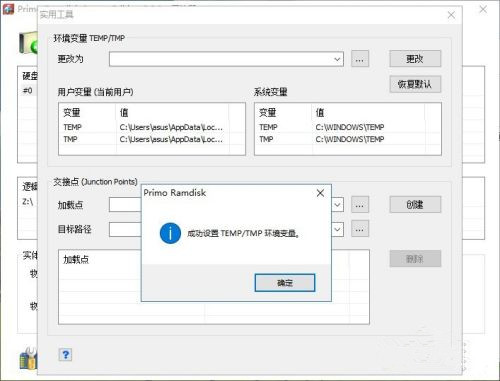Browse folder with ellipsis next to 更改为
This screenshot has height=381, width=500.
pyautogui.click(x=360, y=59)
